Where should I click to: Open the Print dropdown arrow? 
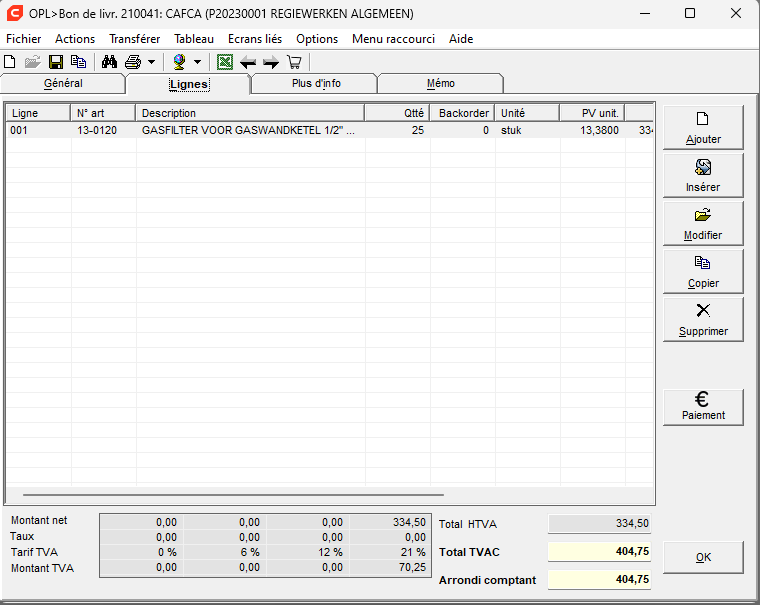tap(151, 62)
